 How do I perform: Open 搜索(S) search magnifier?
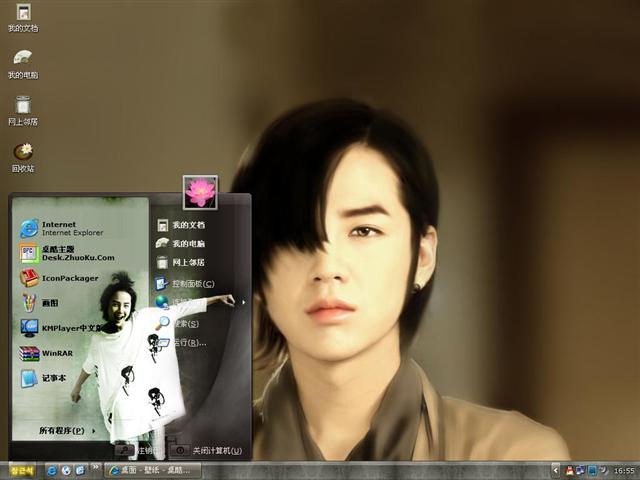tap(177, 323)
